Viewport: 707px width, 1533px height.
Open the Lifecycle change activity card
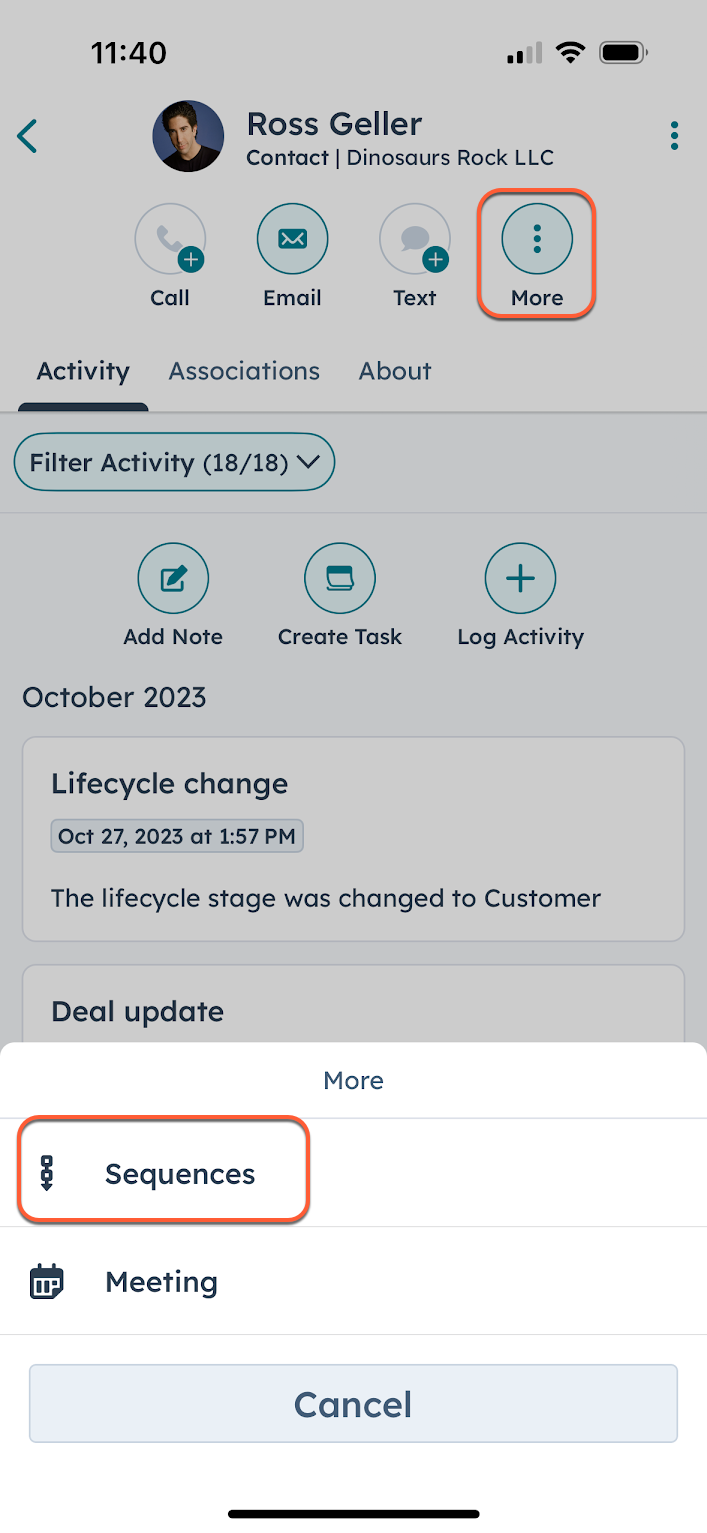click(x=352, y=838)
